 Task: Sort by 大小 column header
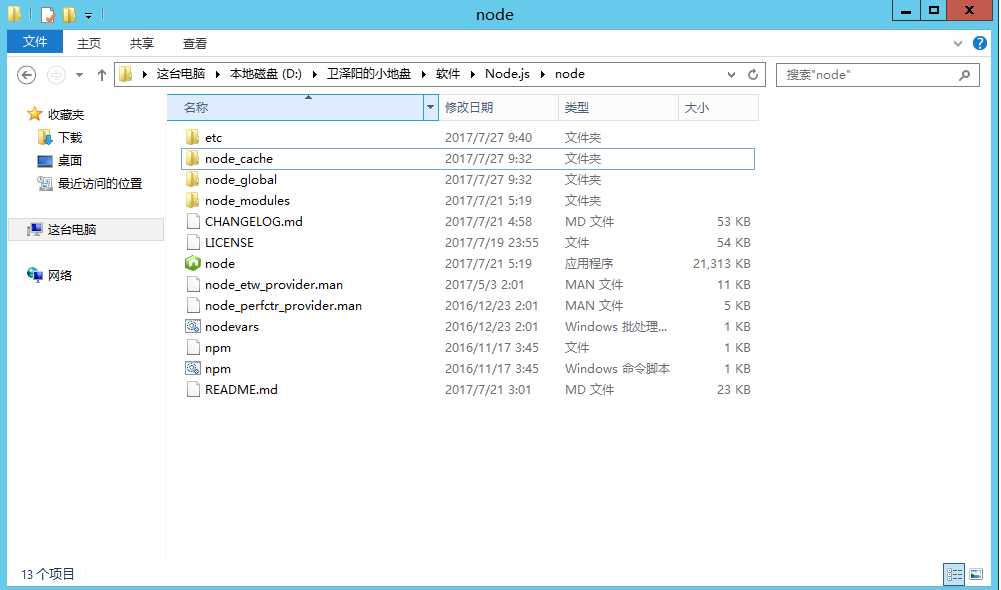pos(718,107)
